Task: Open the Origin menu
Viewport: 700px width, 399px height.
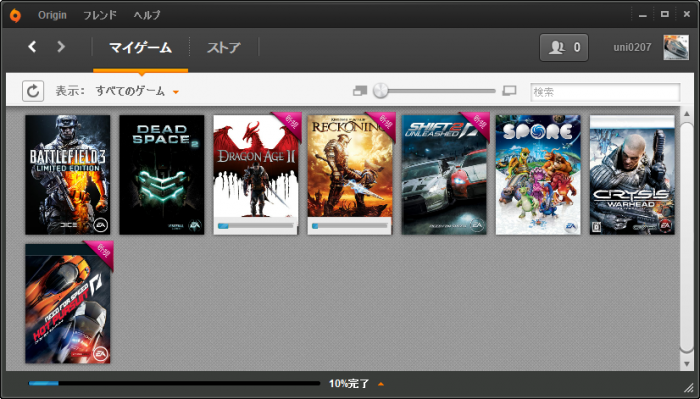Action: click(52, 15)
